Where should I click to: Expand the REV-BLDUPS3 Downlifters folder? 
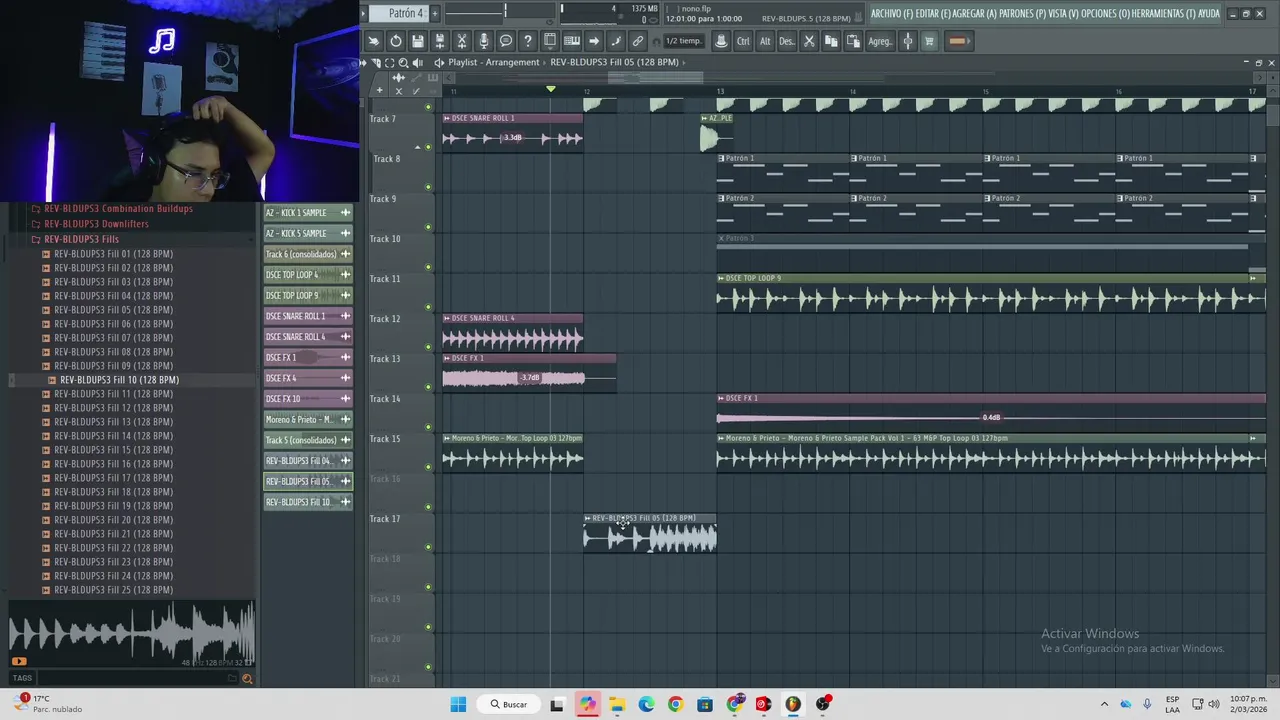click(96, 224)
